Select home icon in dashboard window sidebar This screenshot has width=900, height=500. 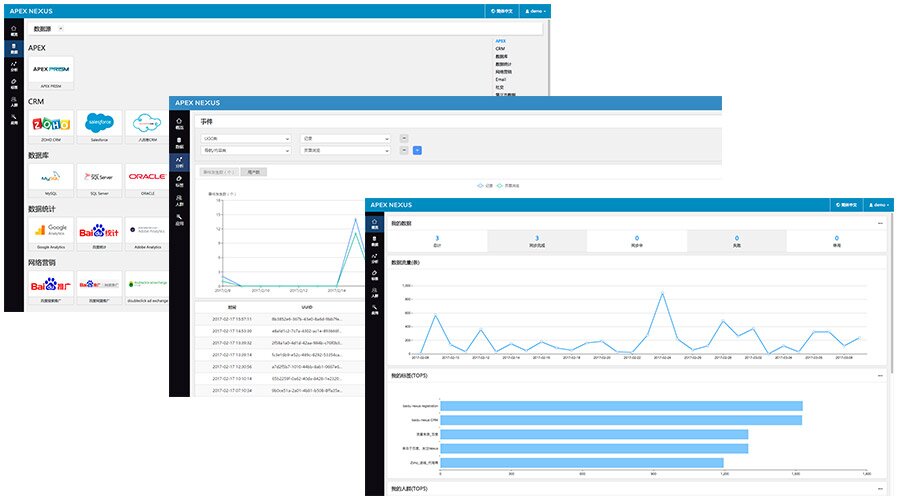click(375, 223)
